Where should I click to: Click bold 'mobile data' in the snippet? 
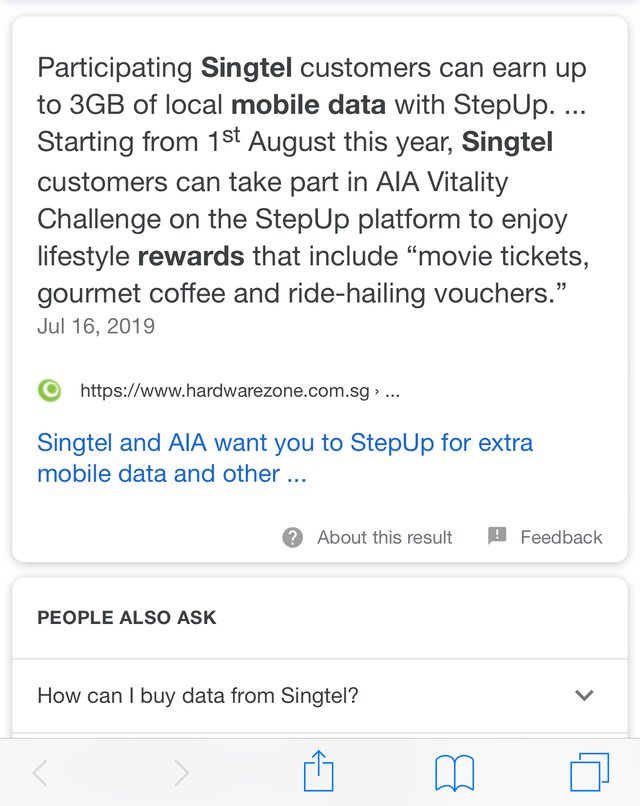(x=308, y=105)
